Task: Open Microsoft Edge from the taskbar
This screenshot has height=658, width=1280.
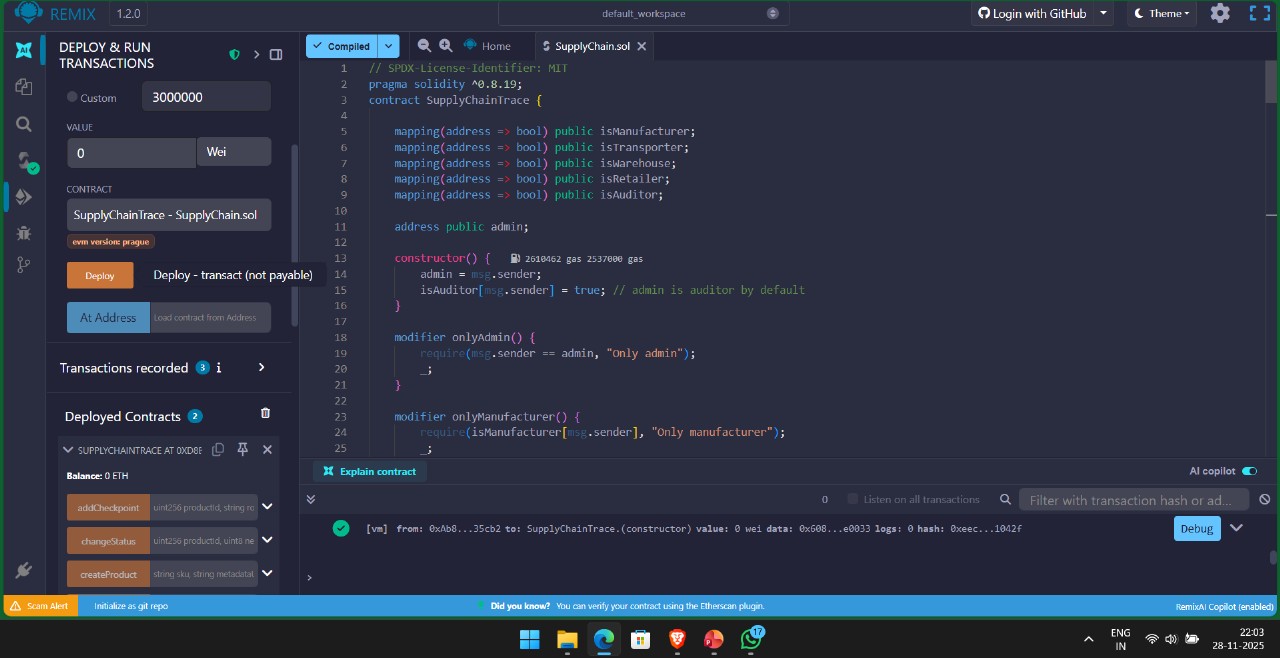Action: click(604, 639)
